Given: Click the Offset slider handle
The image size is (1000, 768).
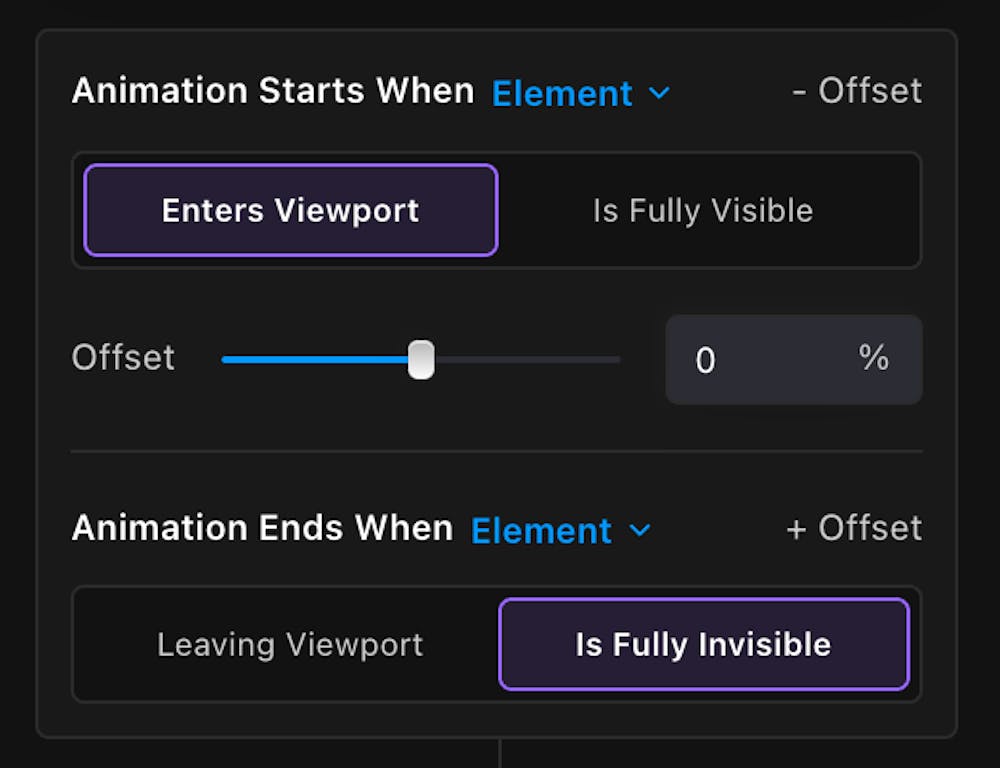Looking at the screenshot, I should (x=421, y=359).
